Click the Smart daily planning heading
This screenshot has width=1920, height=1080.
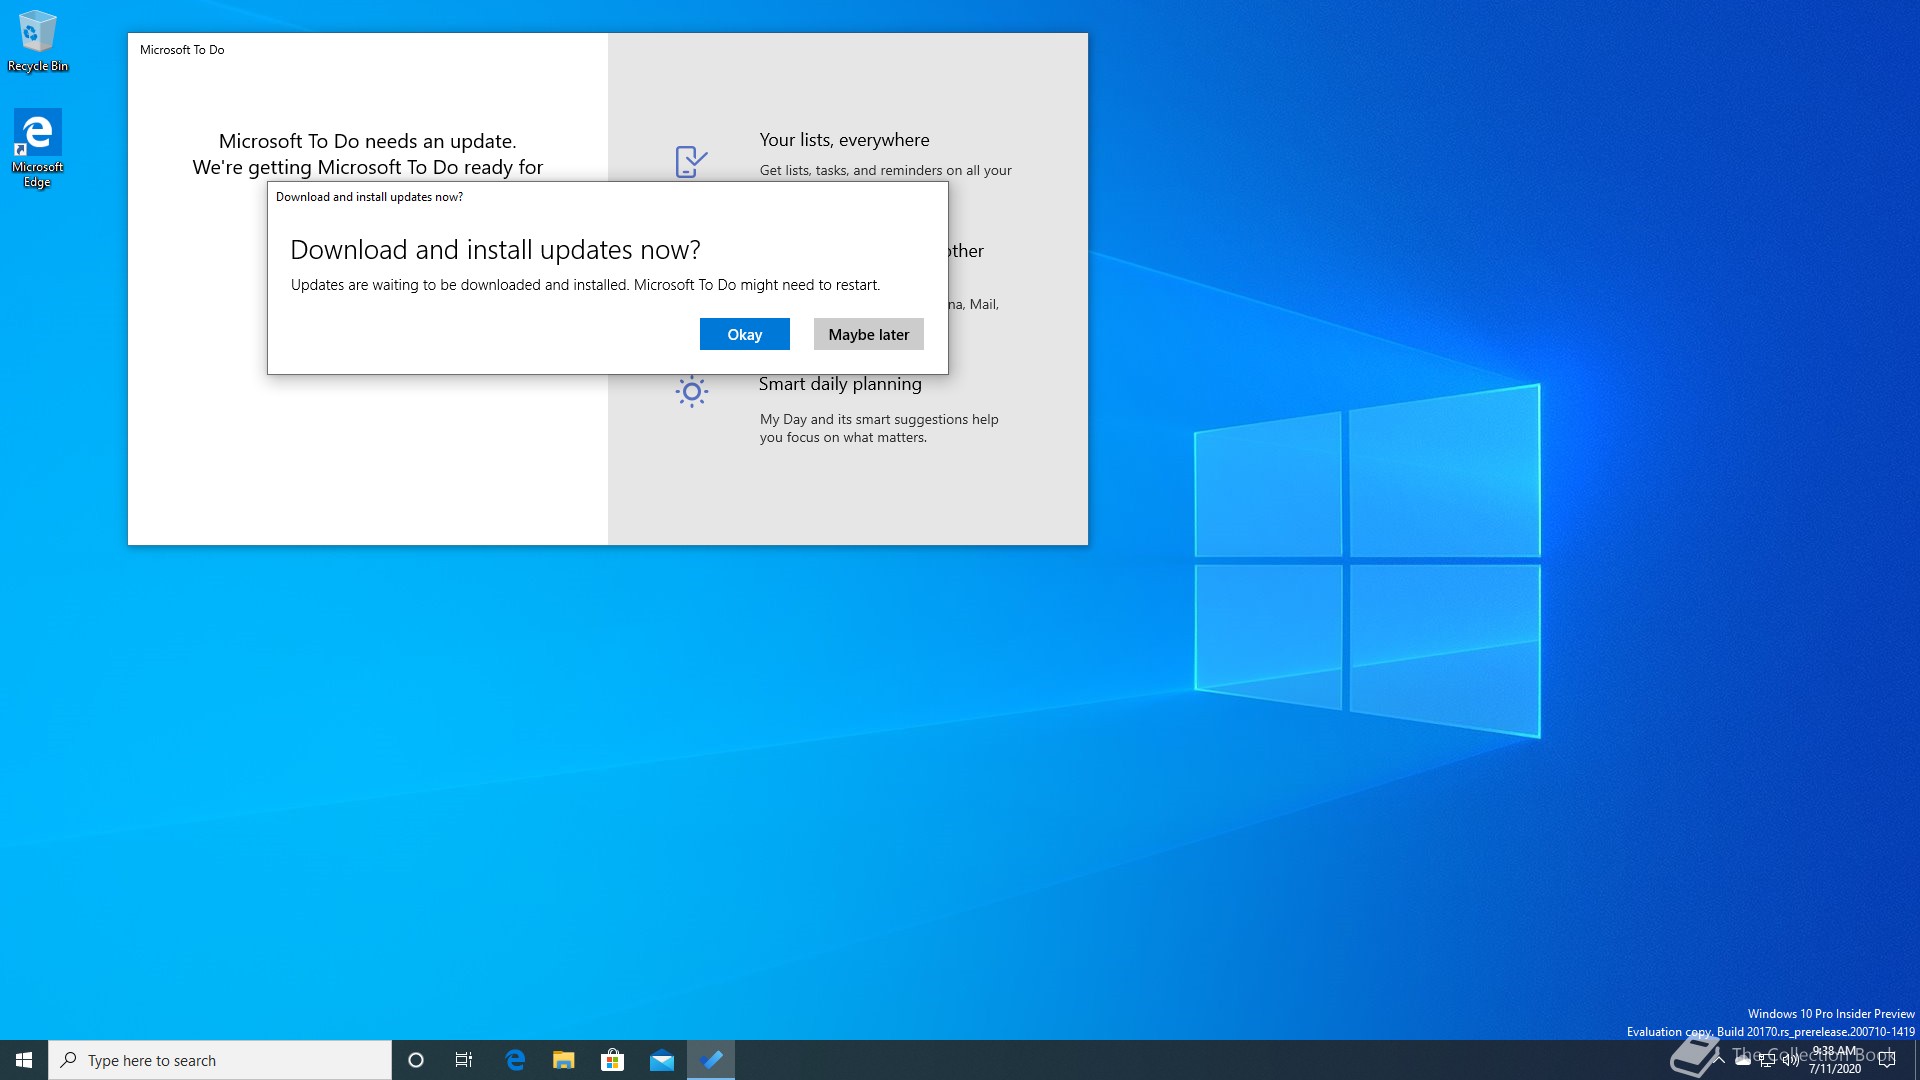[x=840, y=384]
